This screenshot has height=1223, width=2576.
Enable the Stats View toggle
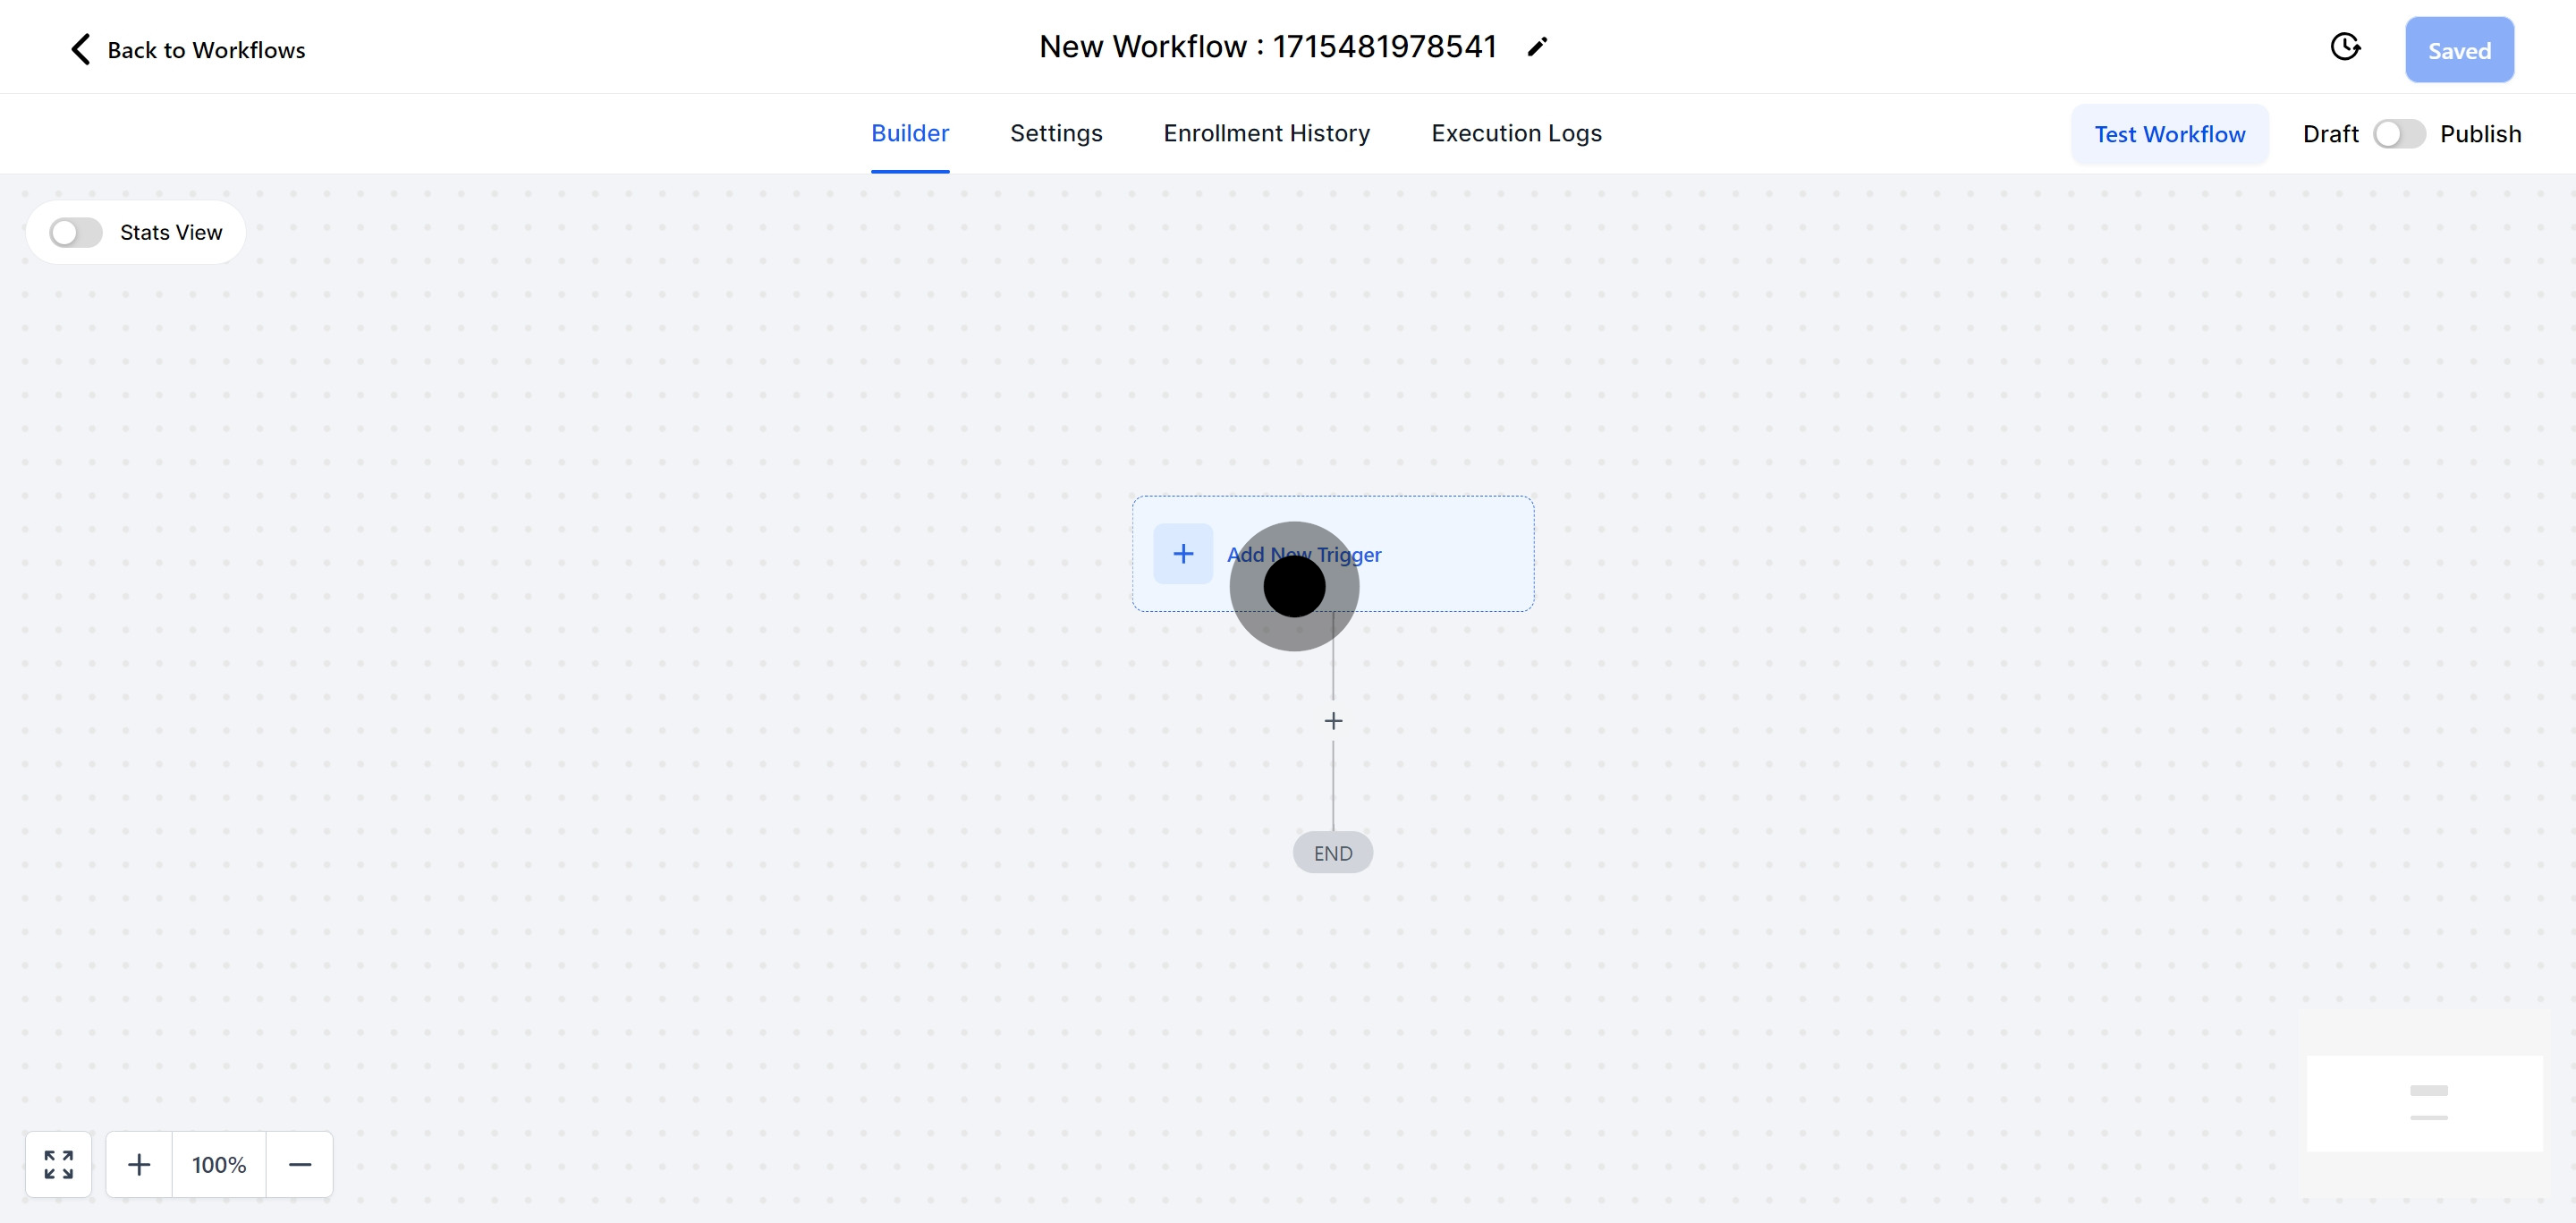point(76,233)
